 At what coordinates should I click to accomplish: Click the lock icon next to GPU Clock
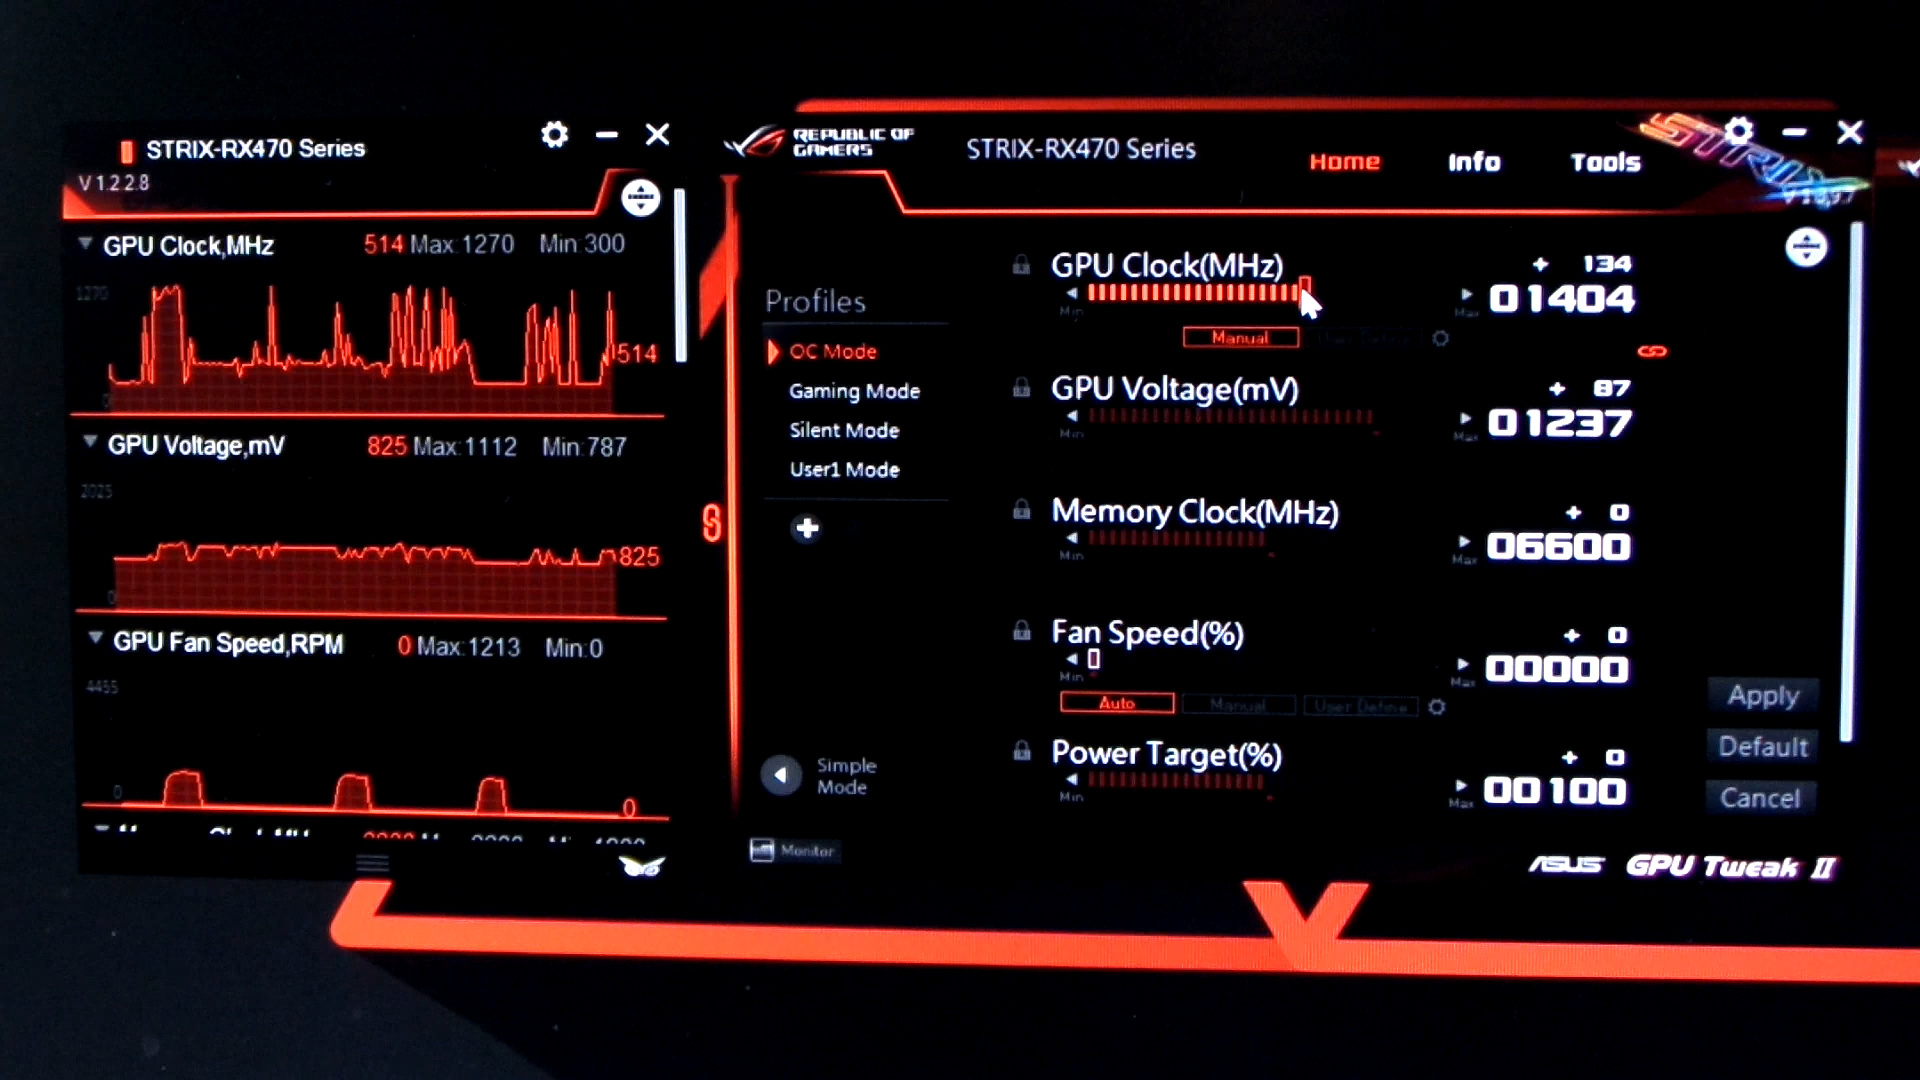(x=1021, y=264)
